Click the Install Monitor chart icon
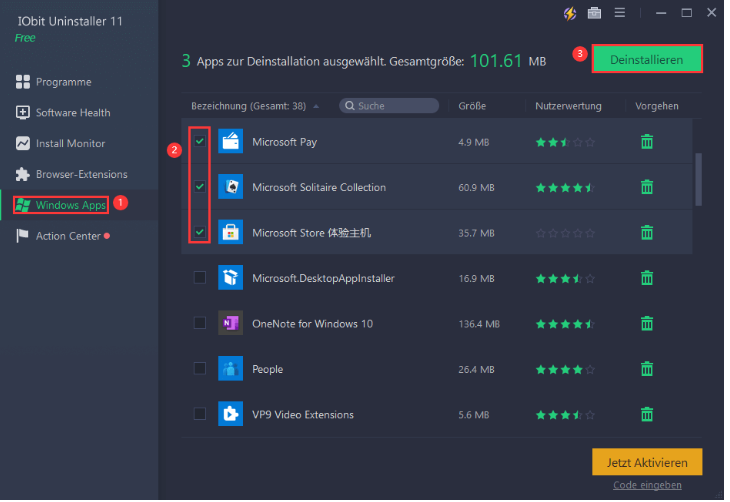This screenshot has height=502, width=730. click(22, 143)
